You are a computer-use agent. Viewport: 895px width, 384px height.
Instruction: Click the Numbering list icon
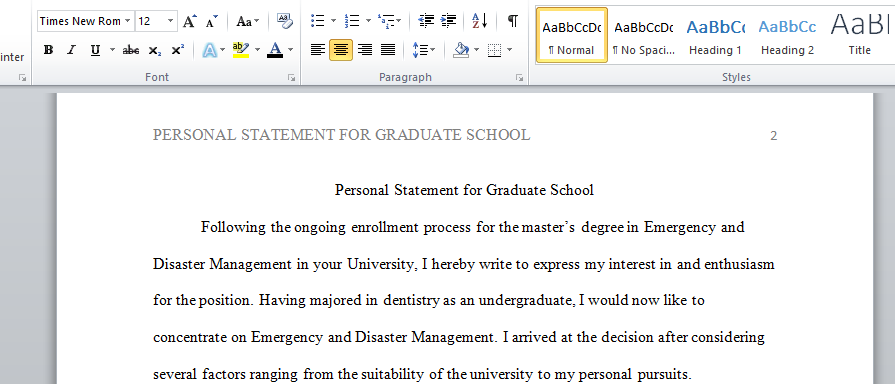coord(352,22)
